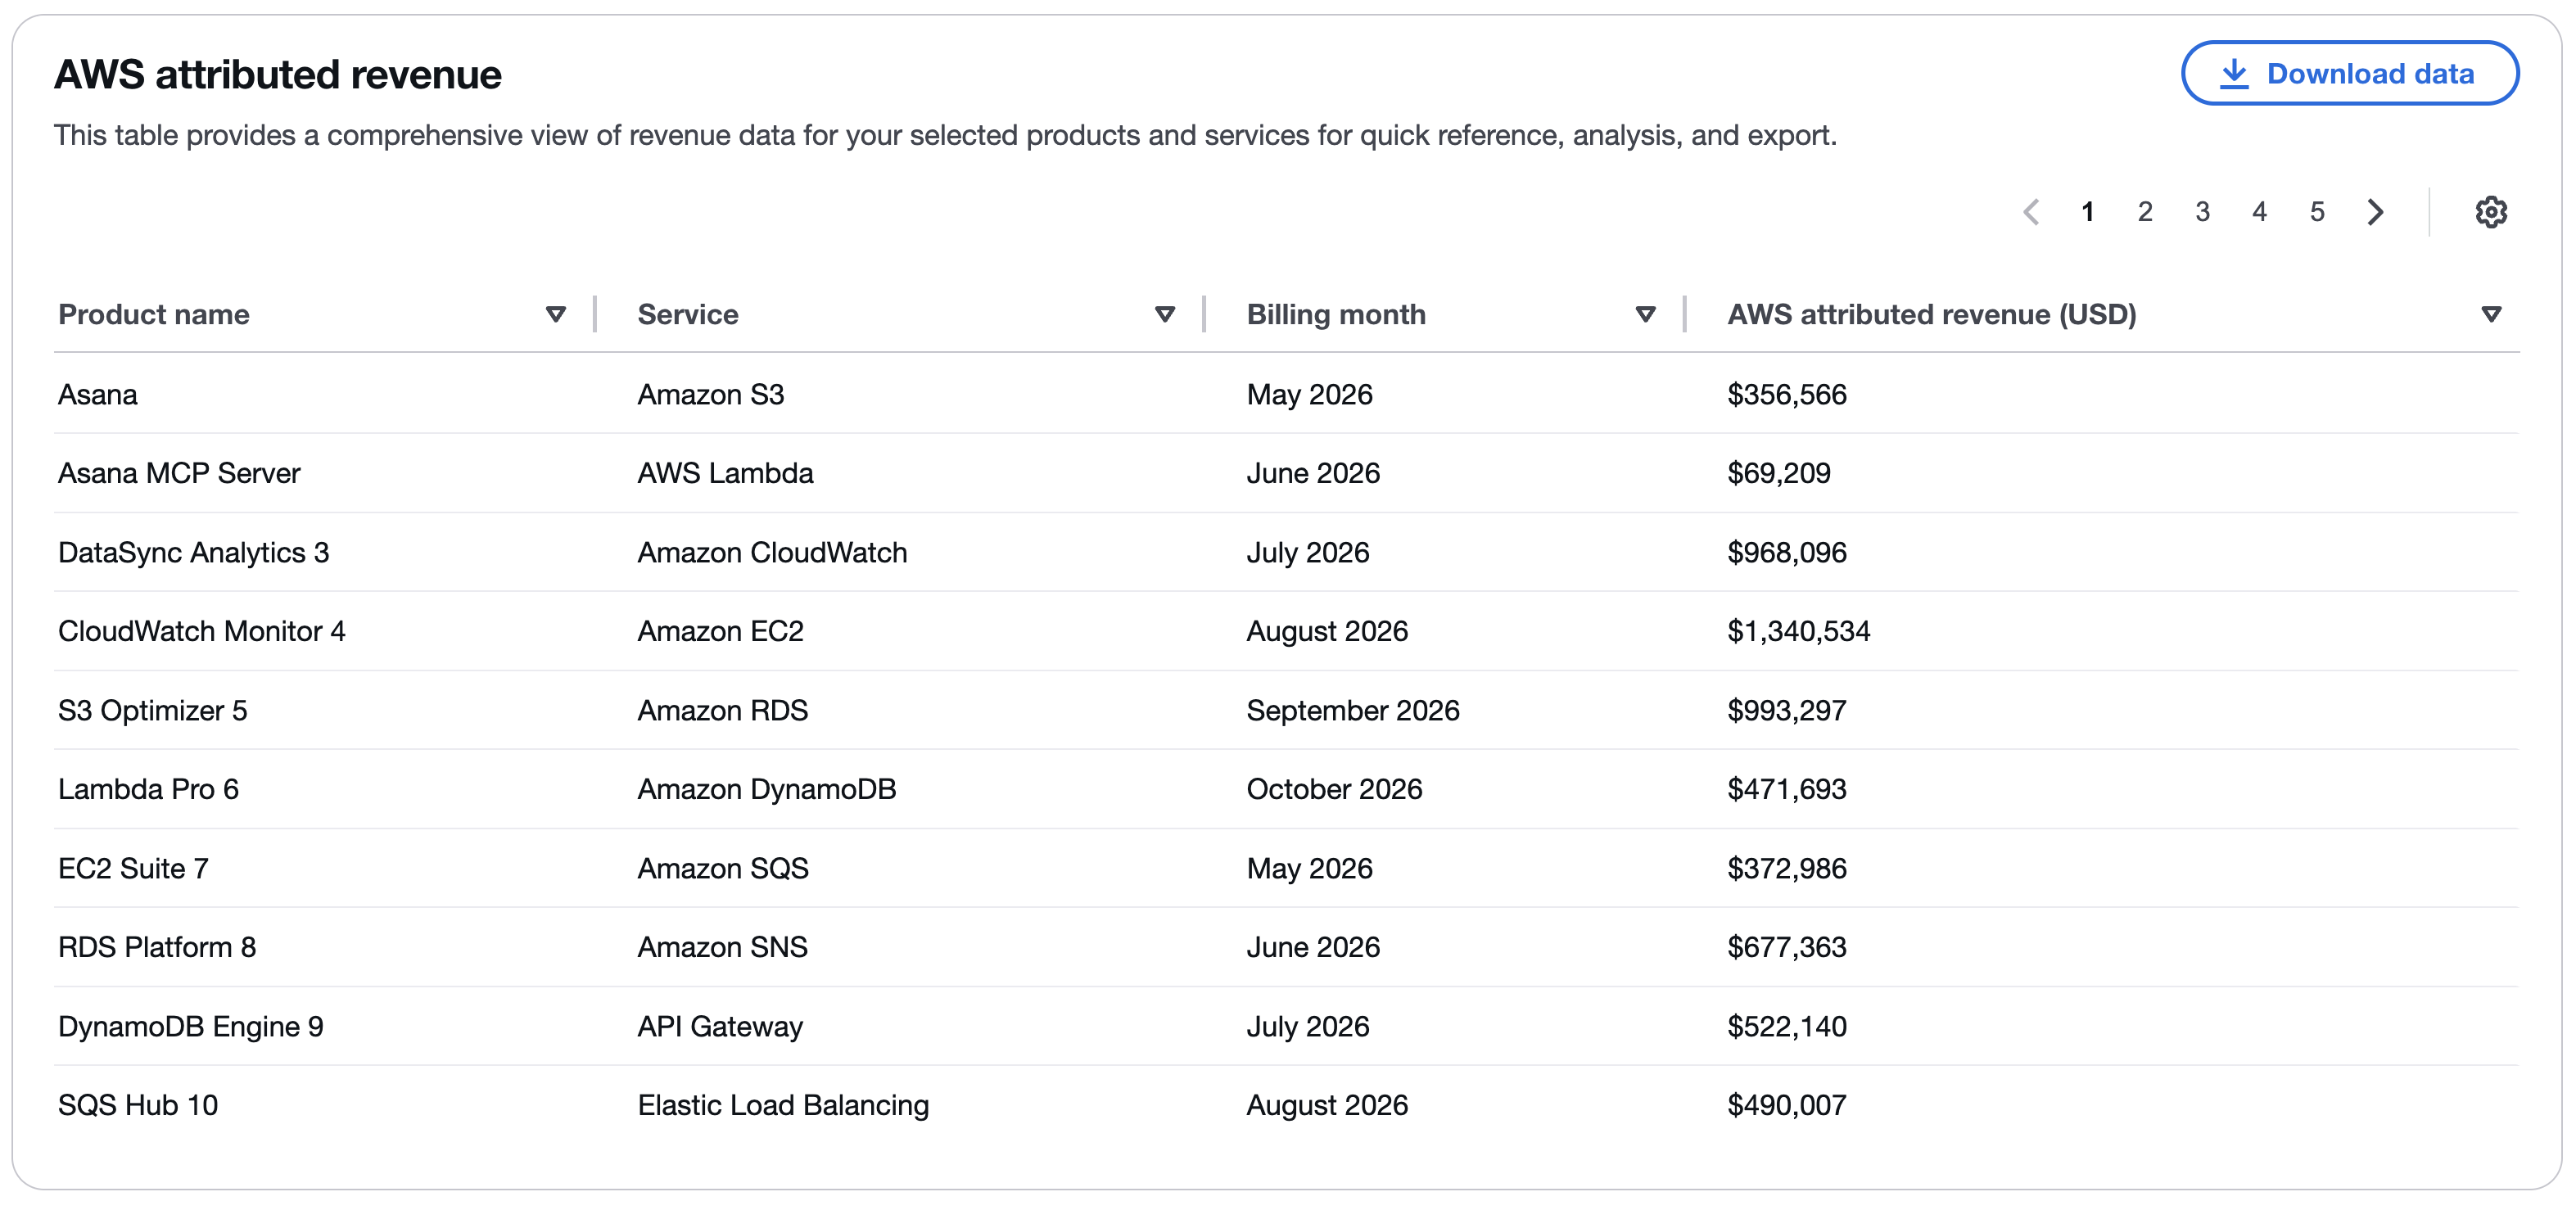Click the $677,363 revenue value
Viewport: 2576px width, 1210px height.
[x=1787, y=947]
